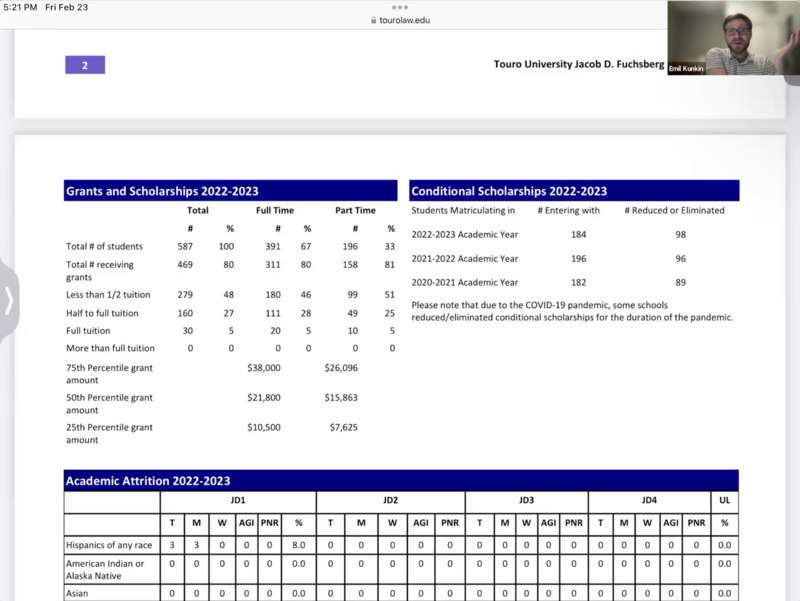
Task: Tap the Fri Feb 23 date in status bar
Action: pos(67,7)
